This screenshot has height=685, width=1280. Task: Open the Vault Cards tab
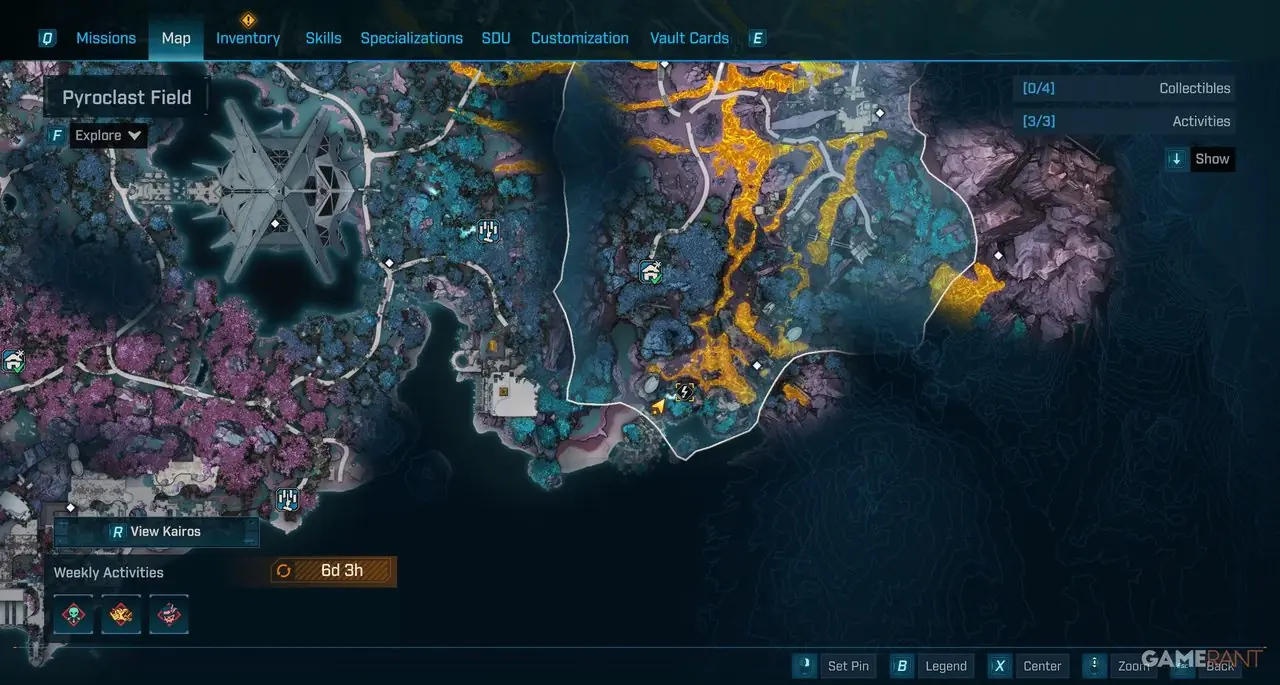[689, 38]
